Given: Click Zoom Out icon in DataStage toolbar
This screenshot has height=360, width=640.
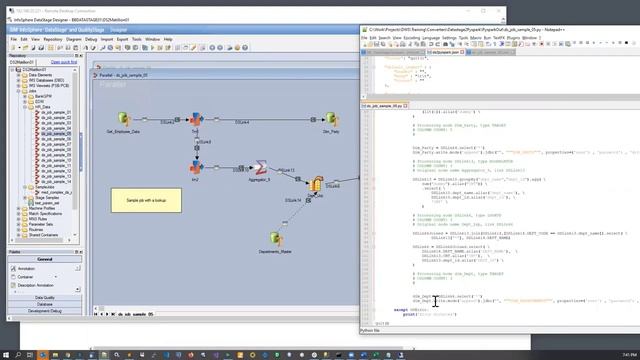Looking at the screenshot, I should pyautogui.click(x=220, y=48).
